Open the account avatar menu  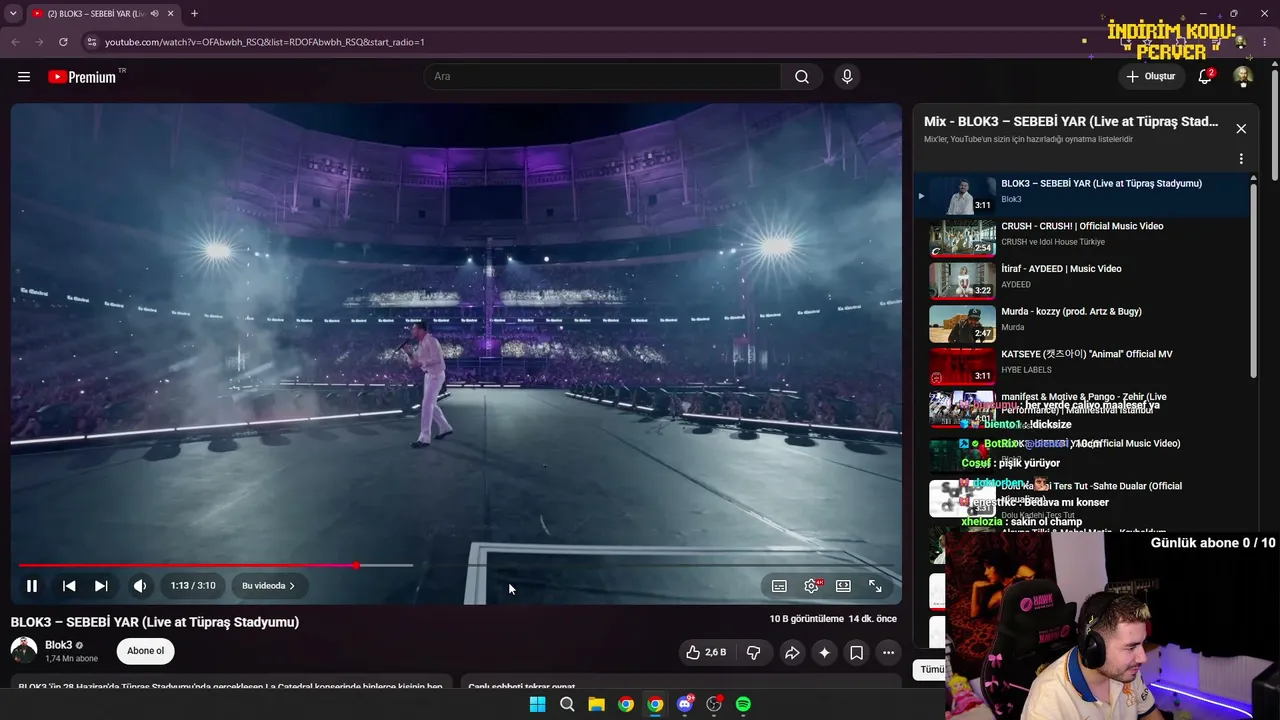pos(1243,77)
